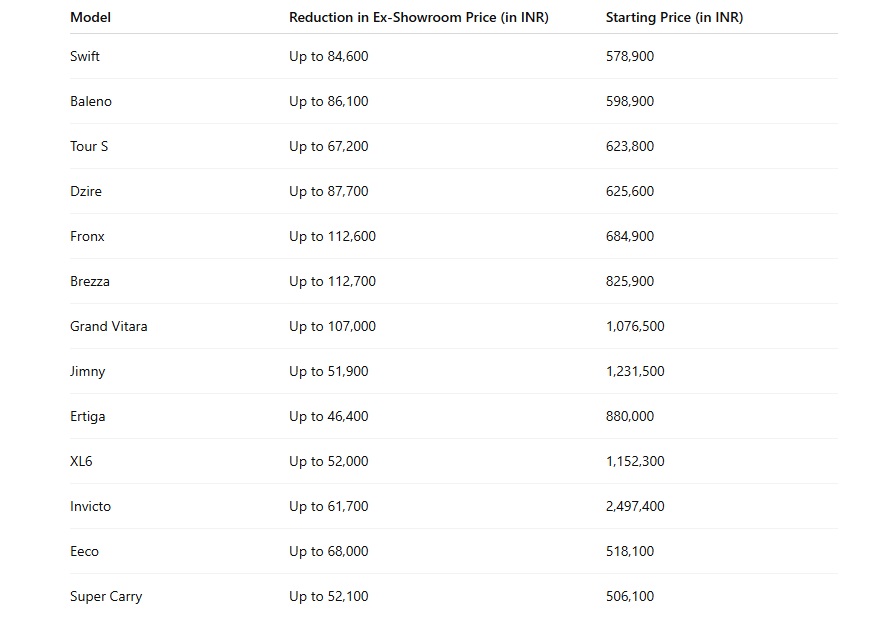
Task: Click Swift starting price 578,900
Action: [630, 56]
